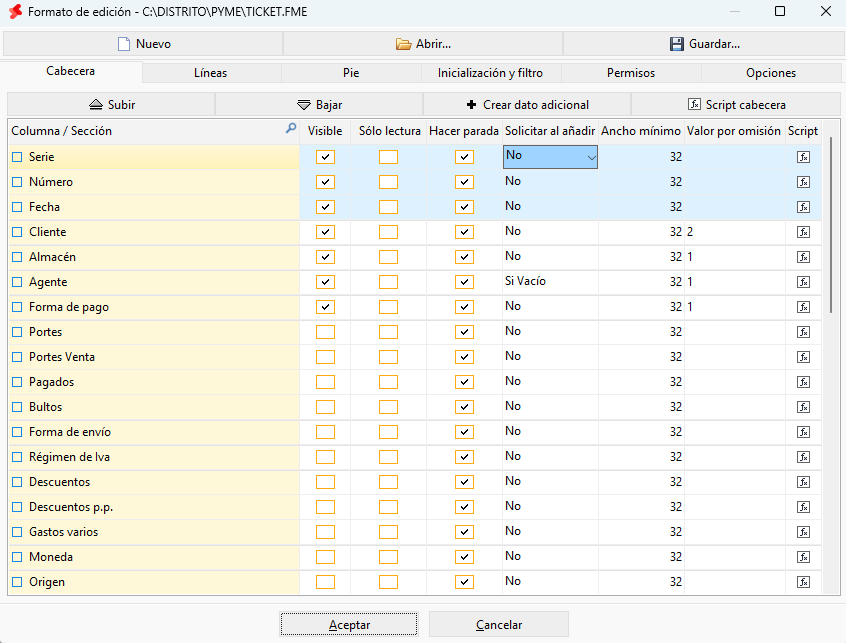Open Solicitar al añadir cell for Número
Viewport: 846px width, 643px height.
click(x=550, y=182)
